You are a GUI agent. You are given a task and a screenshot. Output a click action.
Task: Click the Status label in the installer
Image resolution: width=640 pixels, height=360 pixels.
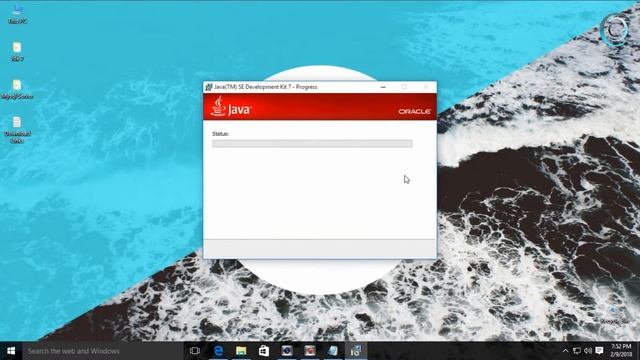point(220,134)
